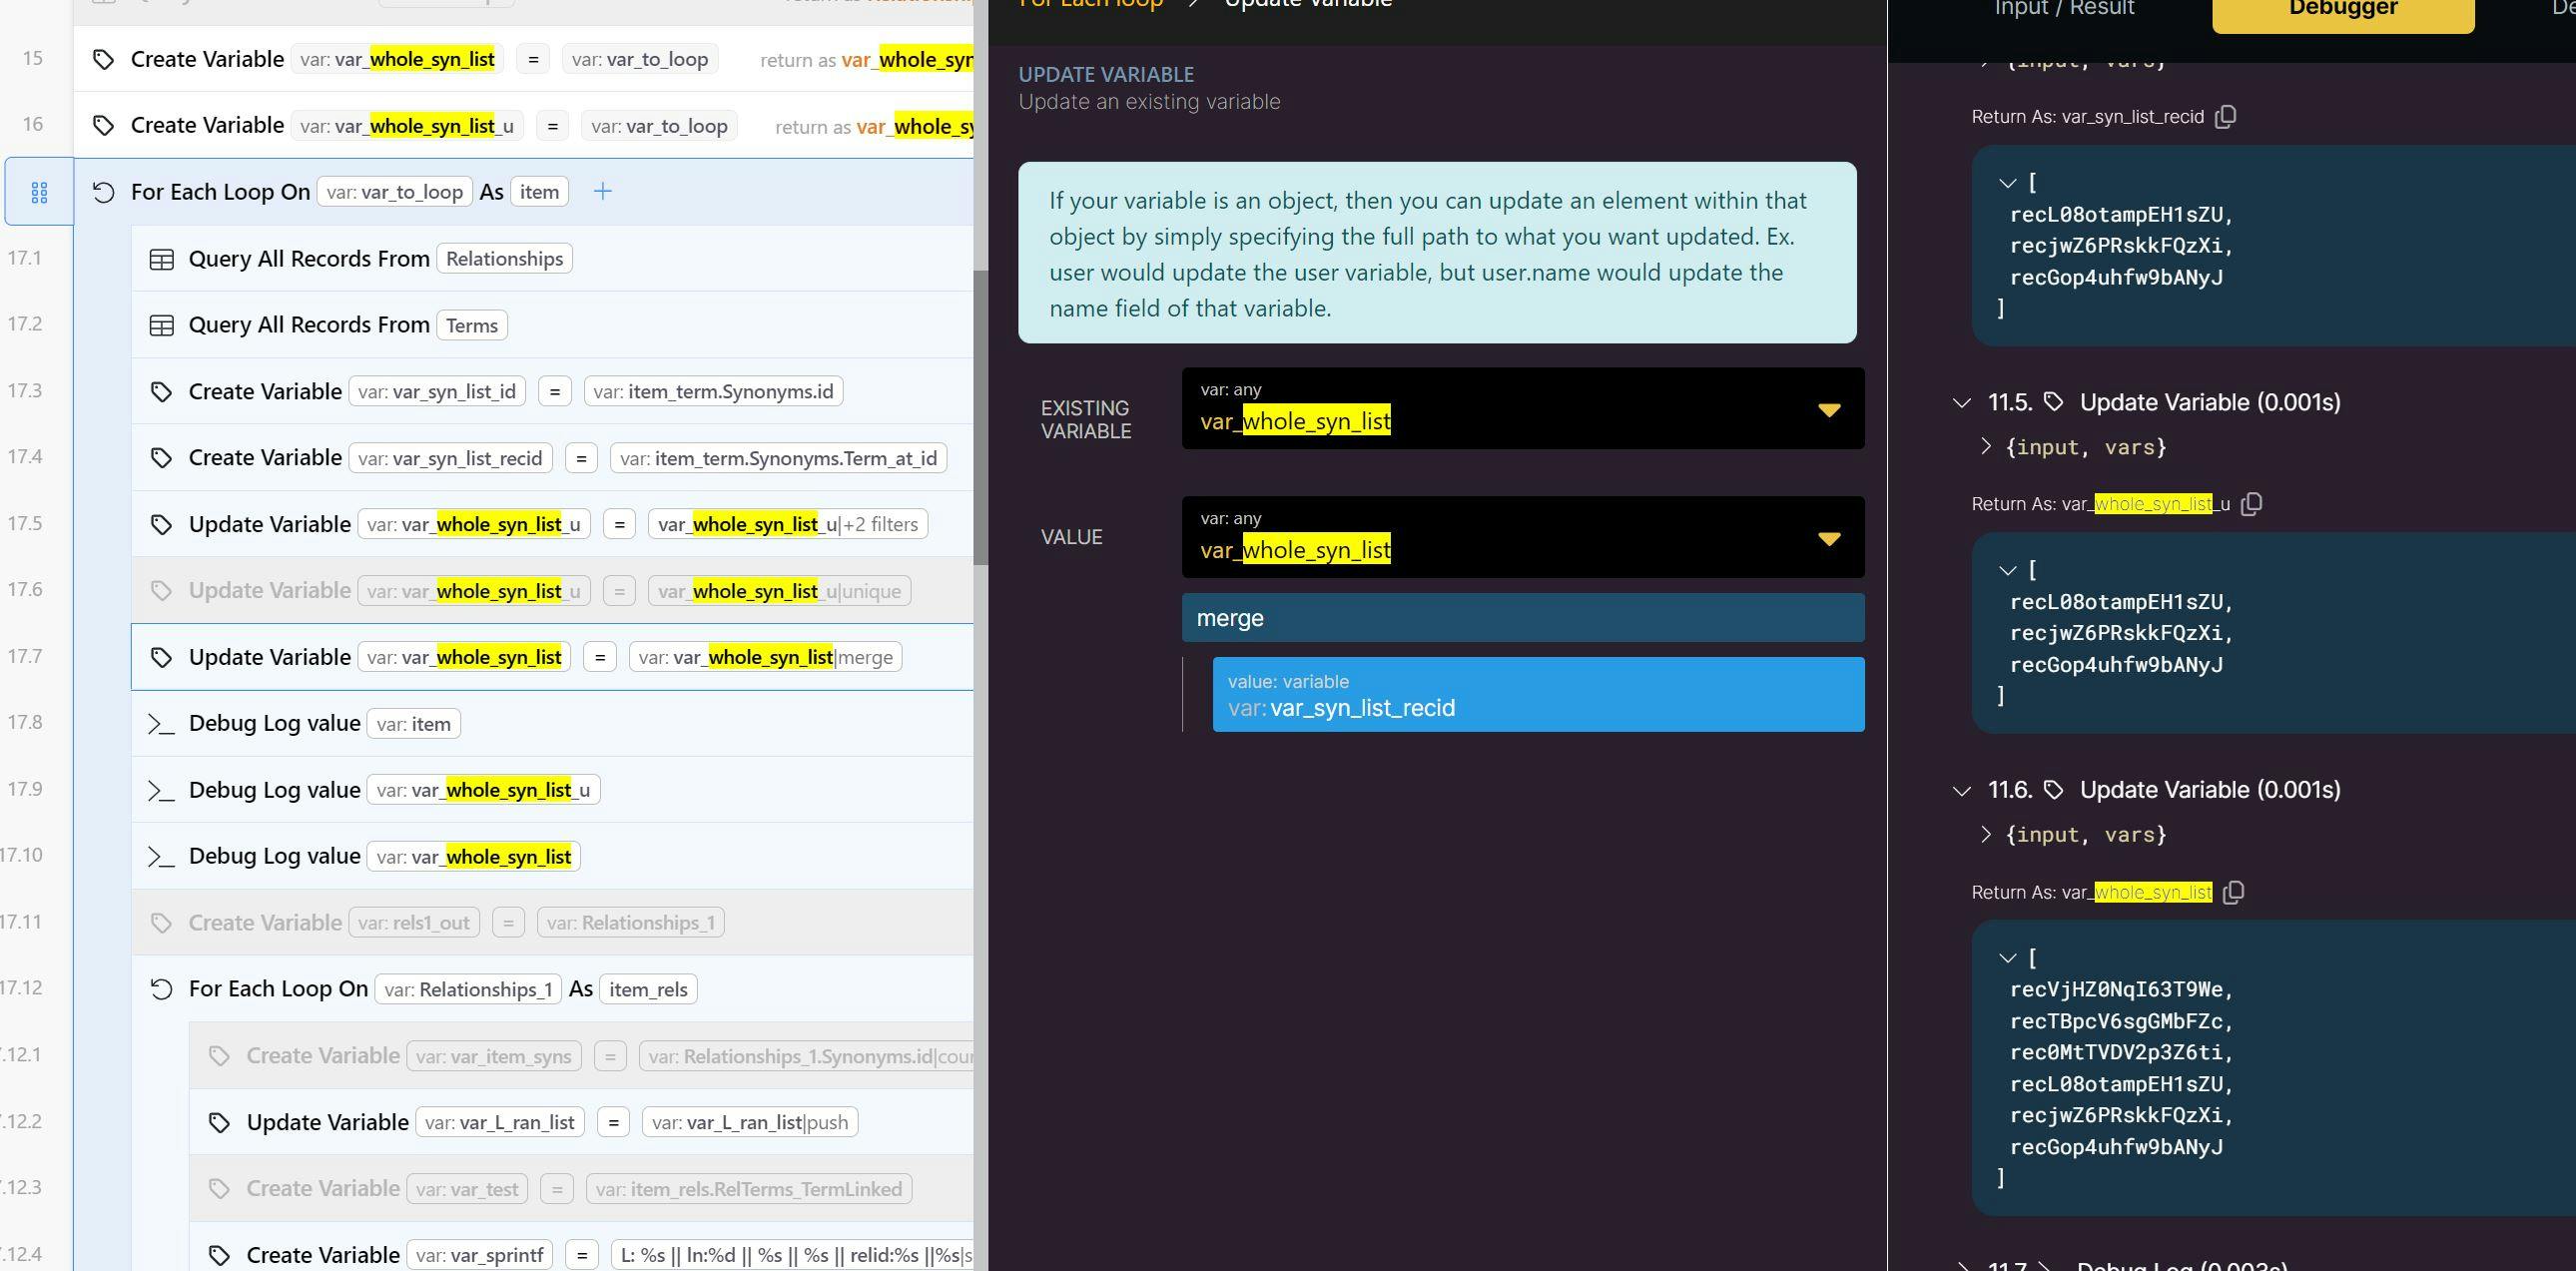Click the steps panel vertical scrollbar

pyautogui.click(x=980, y=417)
